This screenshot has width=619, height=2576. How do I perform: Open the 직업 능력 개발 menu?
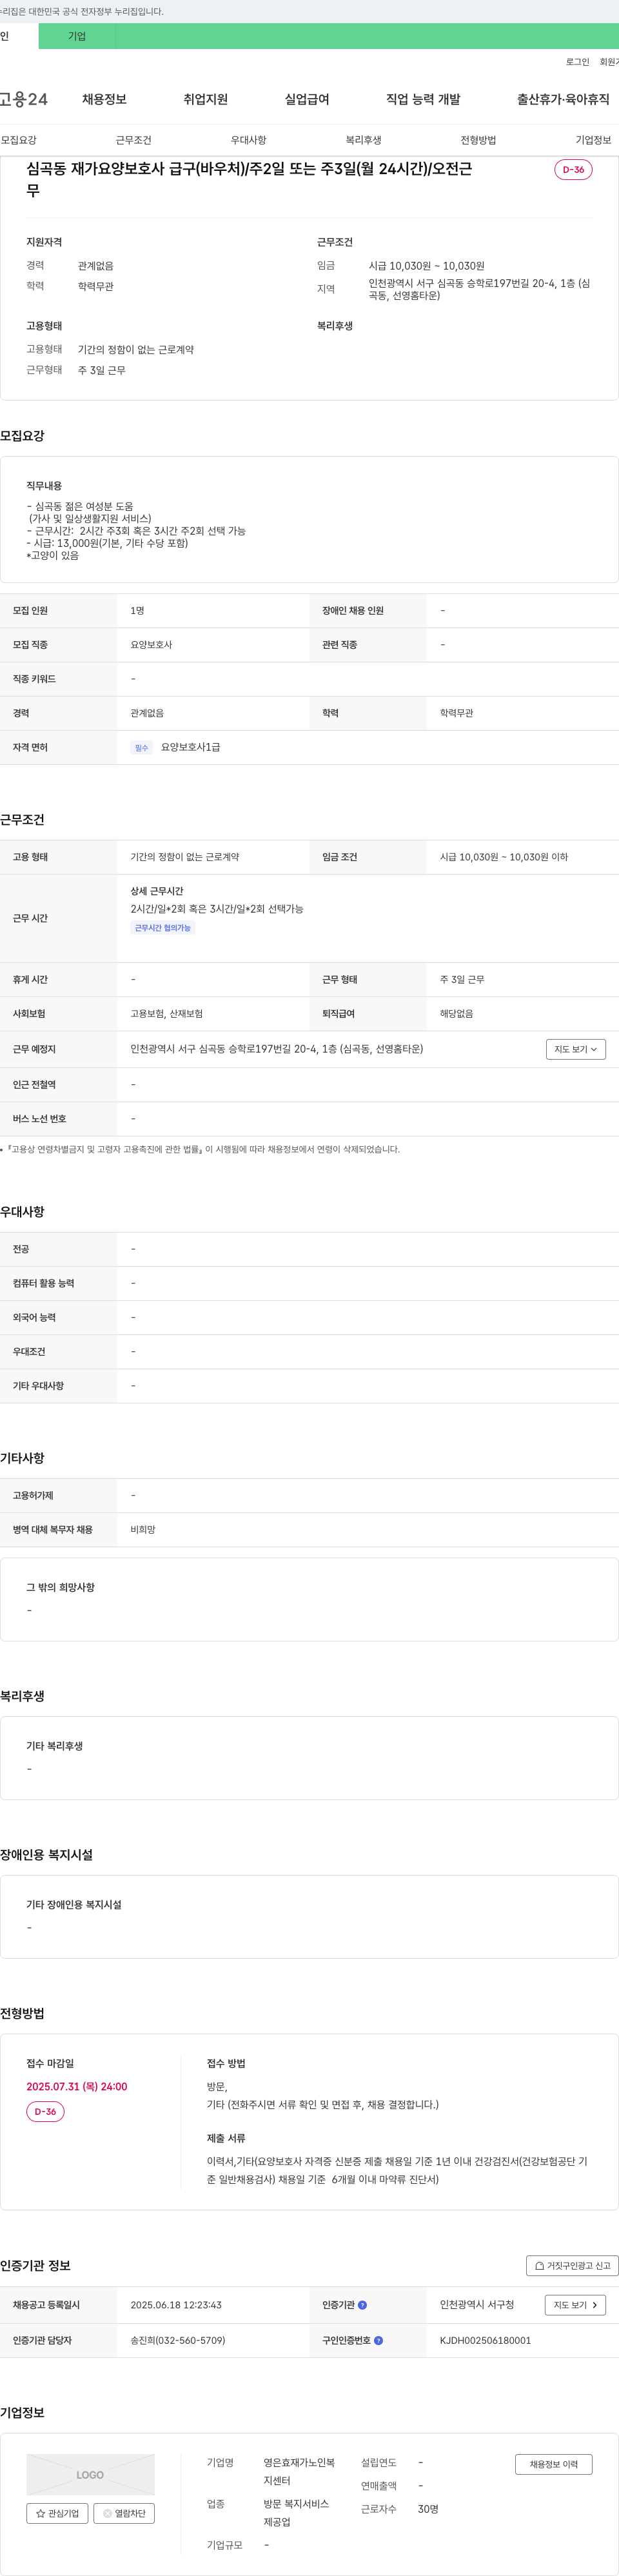point(423,99)
